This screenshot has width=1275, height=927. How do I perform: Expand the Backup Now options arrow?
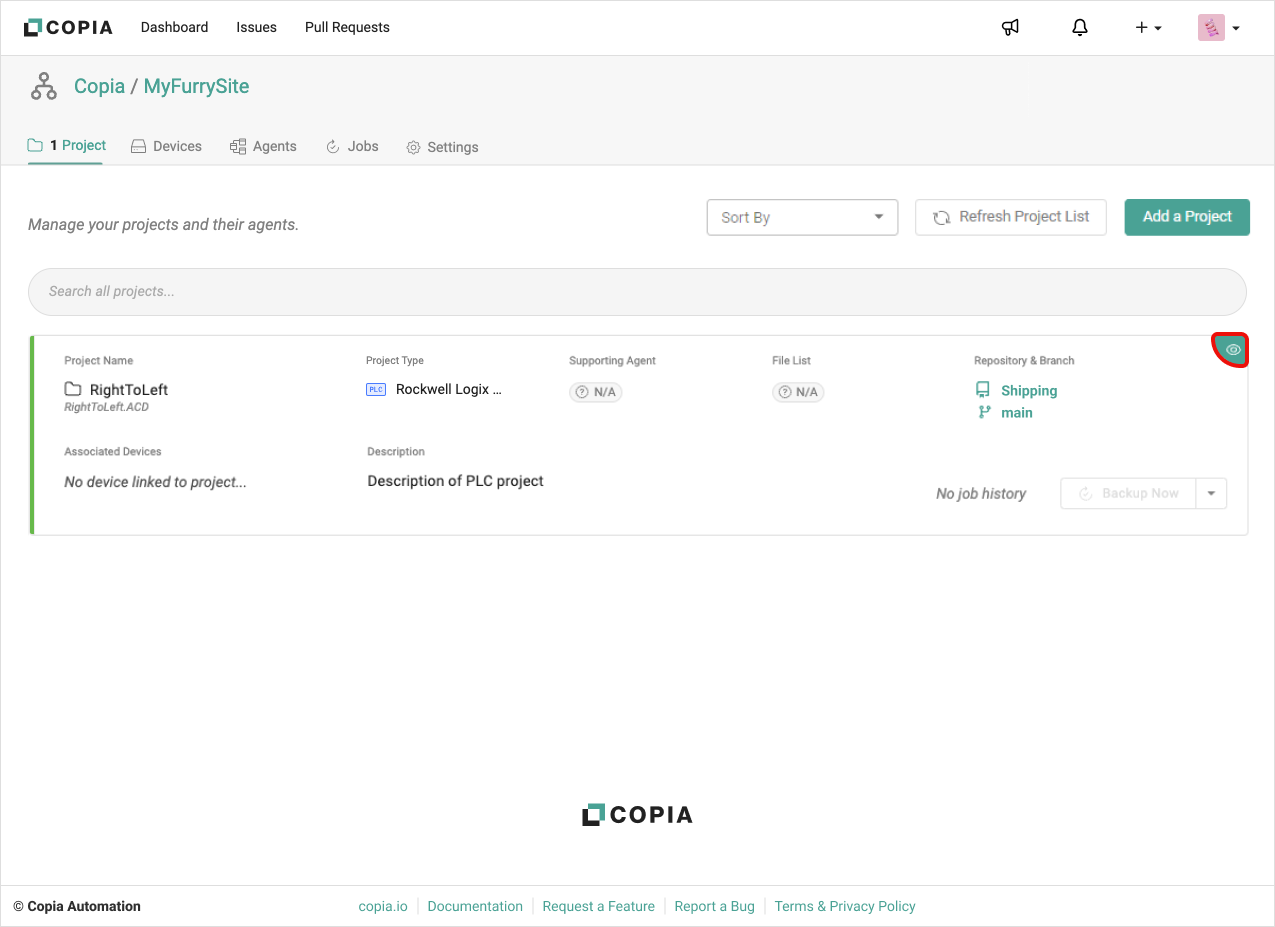(x=1212, y=493)
